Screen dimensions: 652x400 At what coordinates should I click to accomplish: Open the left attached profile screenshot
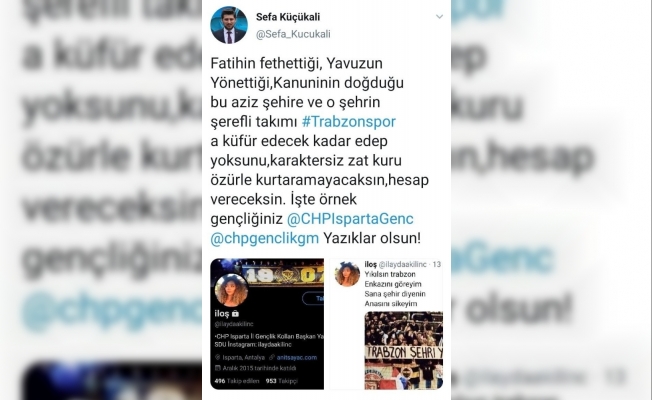[267, 324]
